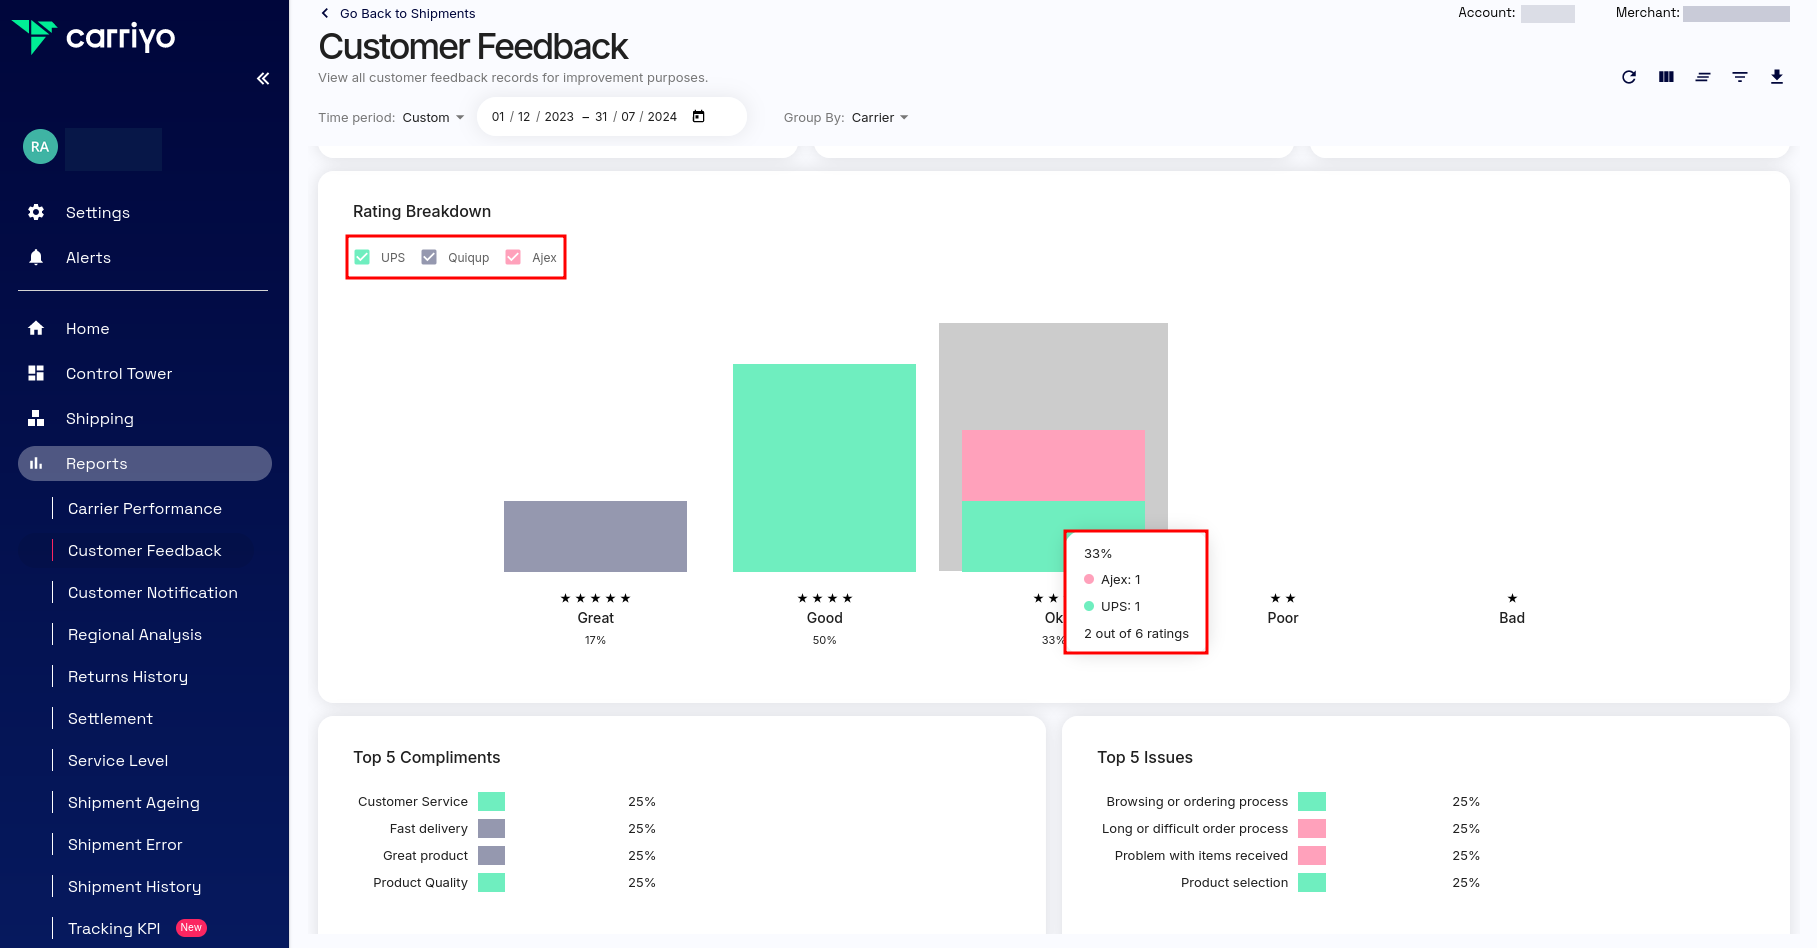Click the refresh icon
Screen dimensions: 1817x948
click(1629, 77)
